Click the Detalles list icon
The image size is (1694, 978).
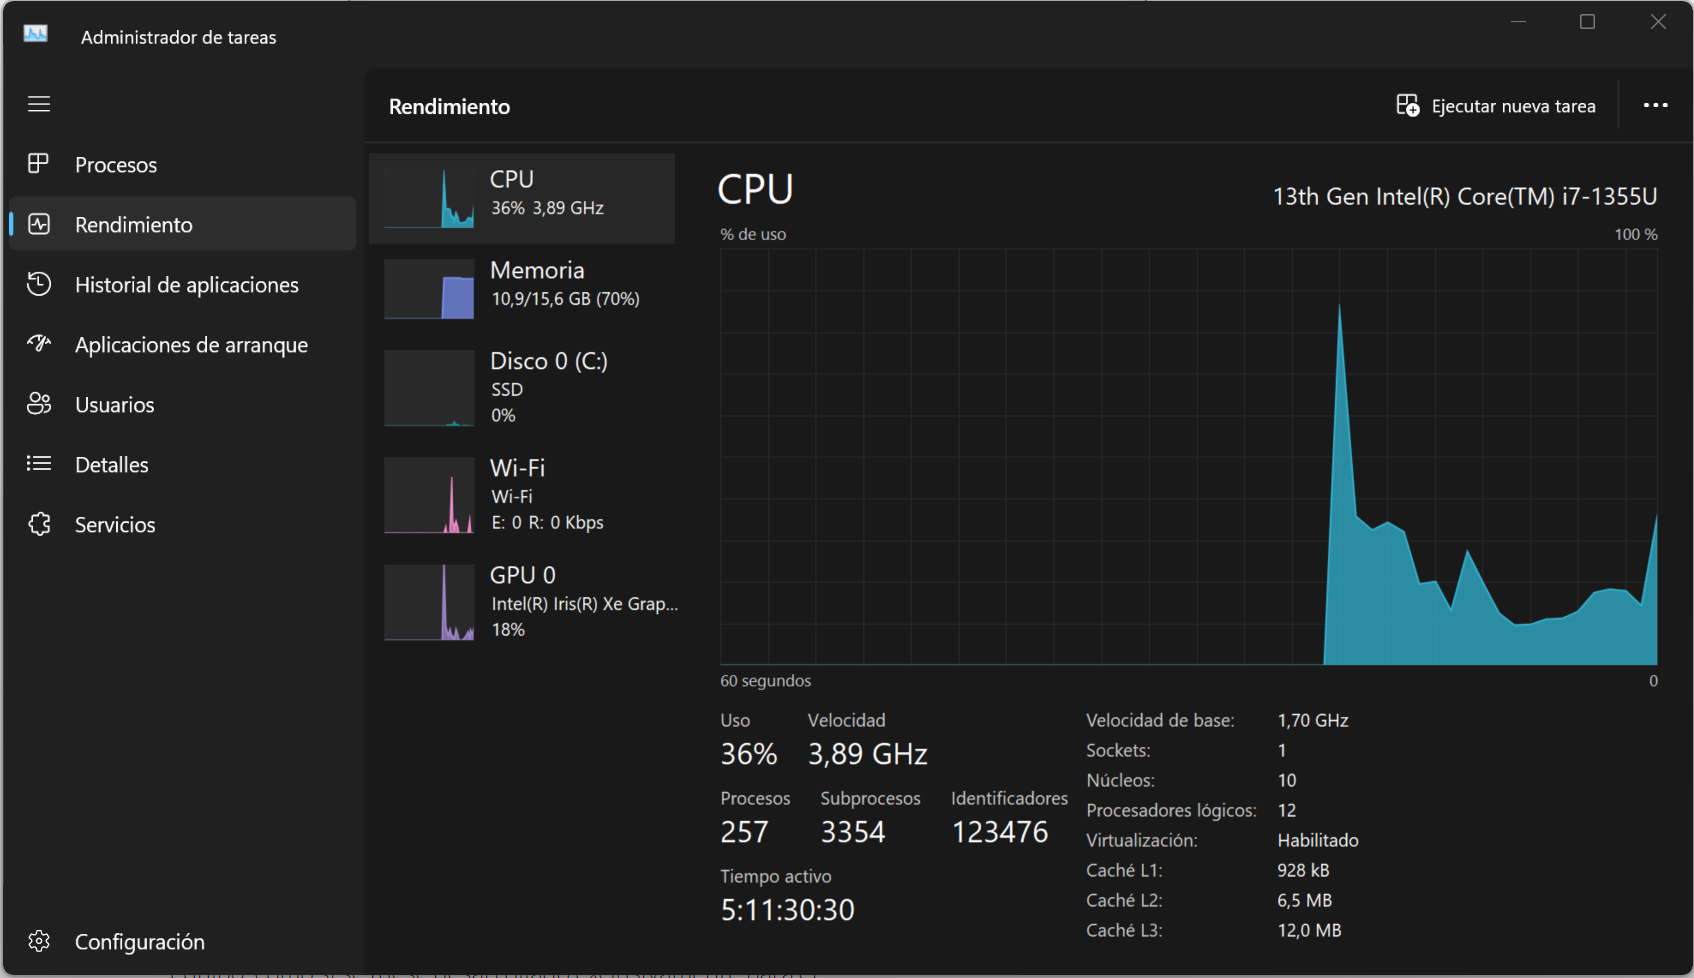tap(39, 464)
